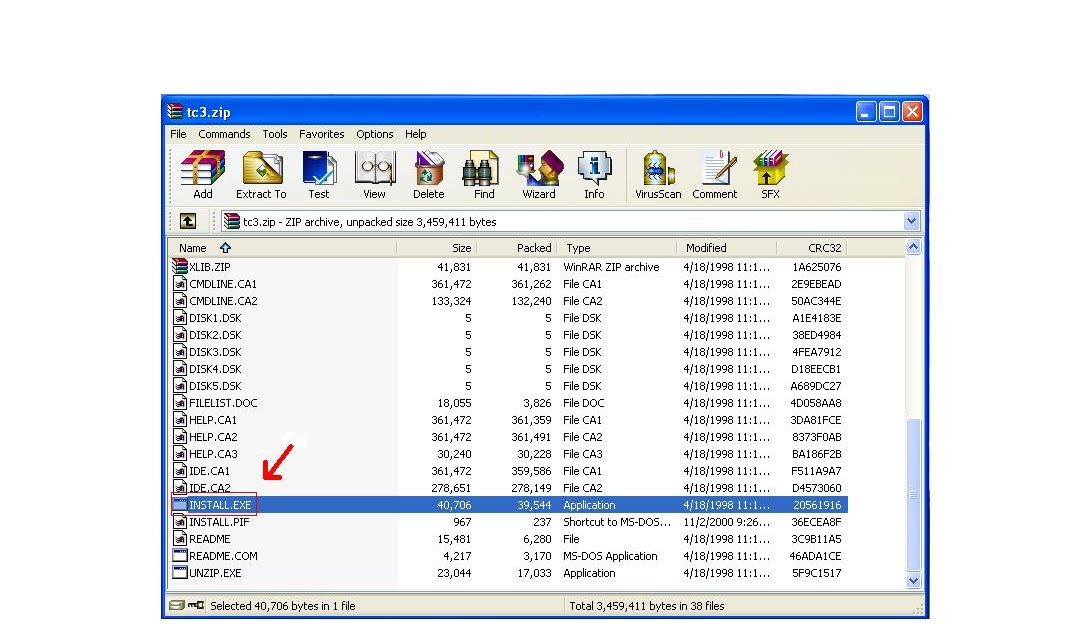This screenshot has height=630, width=1067.
Task: Minimize the tc3.zip window
Action: click(x=866, y=112)
